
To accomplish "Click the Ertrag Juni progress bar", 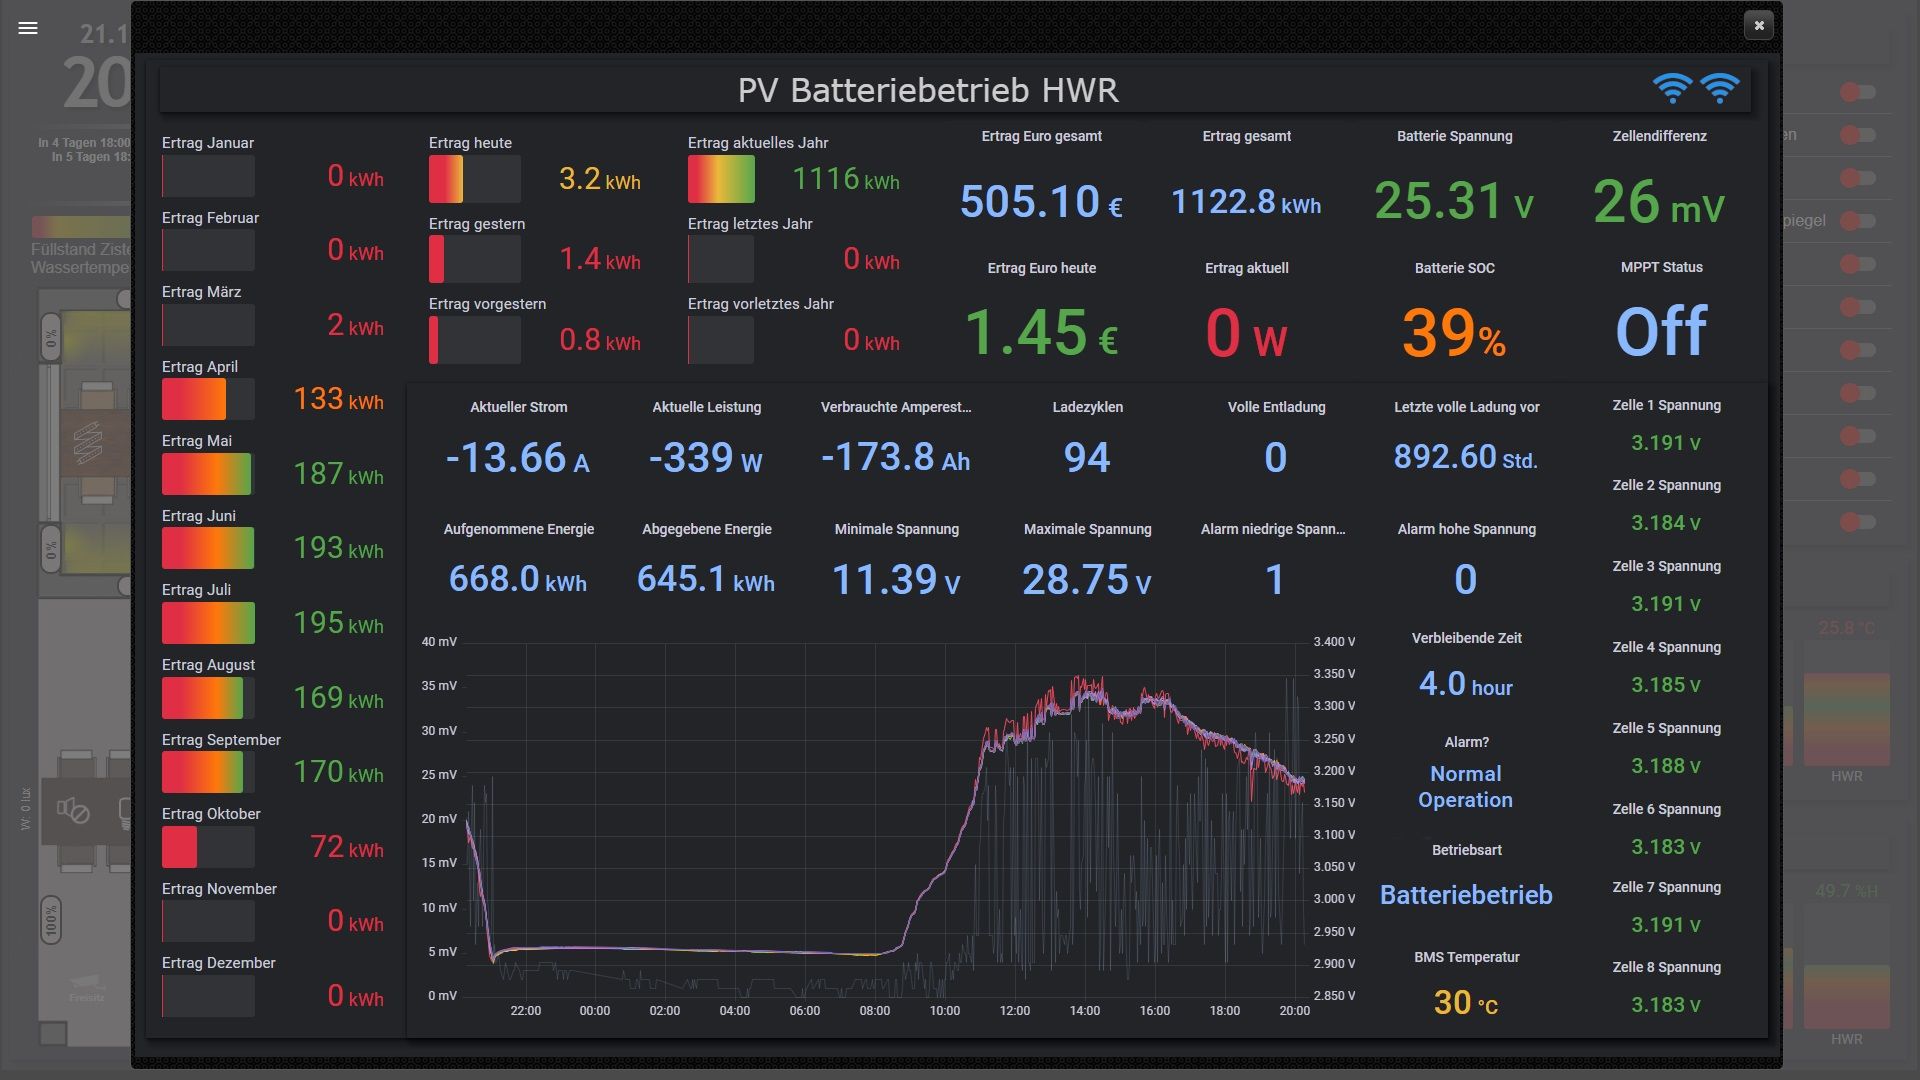I will [208, 548].
